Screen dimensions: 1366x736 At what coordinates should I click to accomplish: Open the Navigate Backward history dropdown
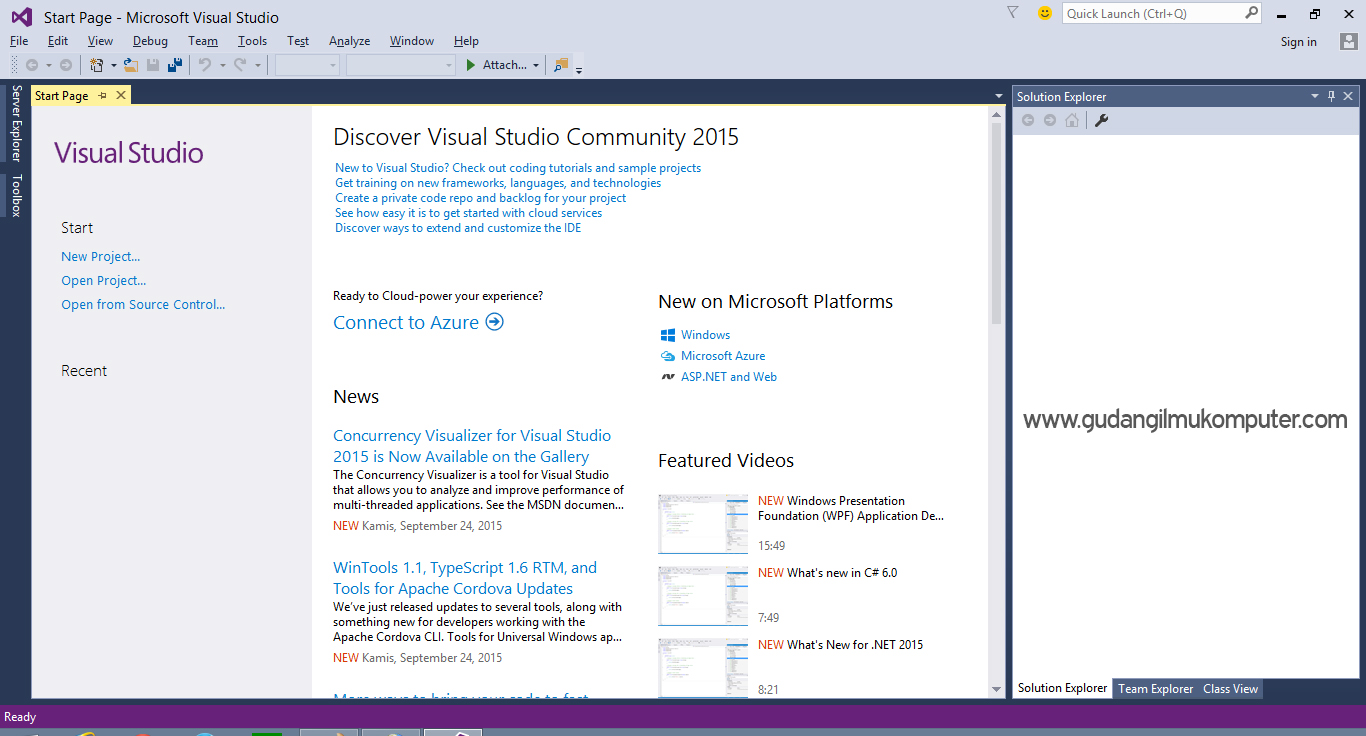tap(48, 65)
